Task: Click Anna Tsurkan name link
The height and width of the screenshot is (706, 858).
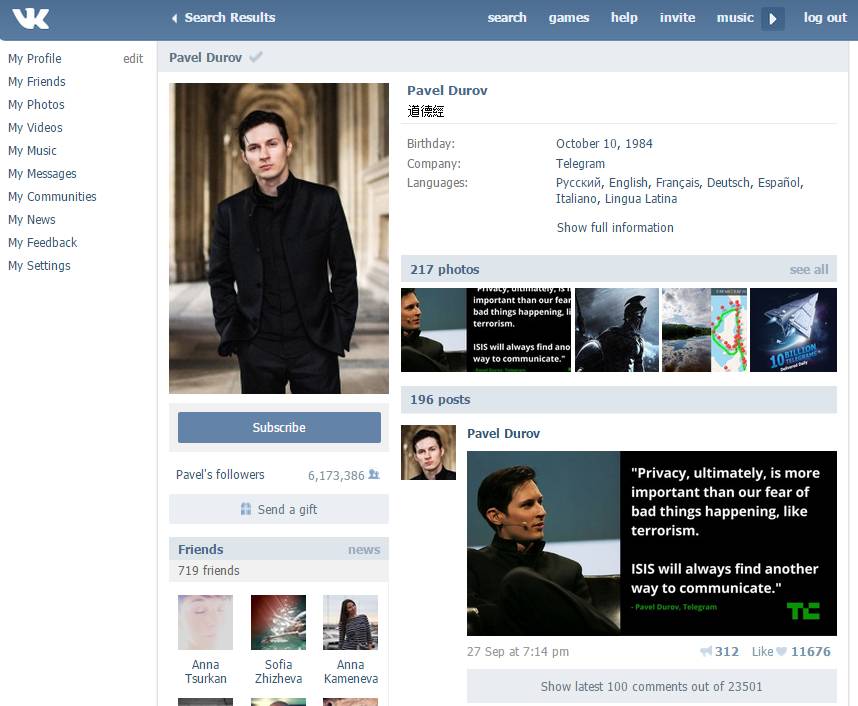Action: point(205,672)
